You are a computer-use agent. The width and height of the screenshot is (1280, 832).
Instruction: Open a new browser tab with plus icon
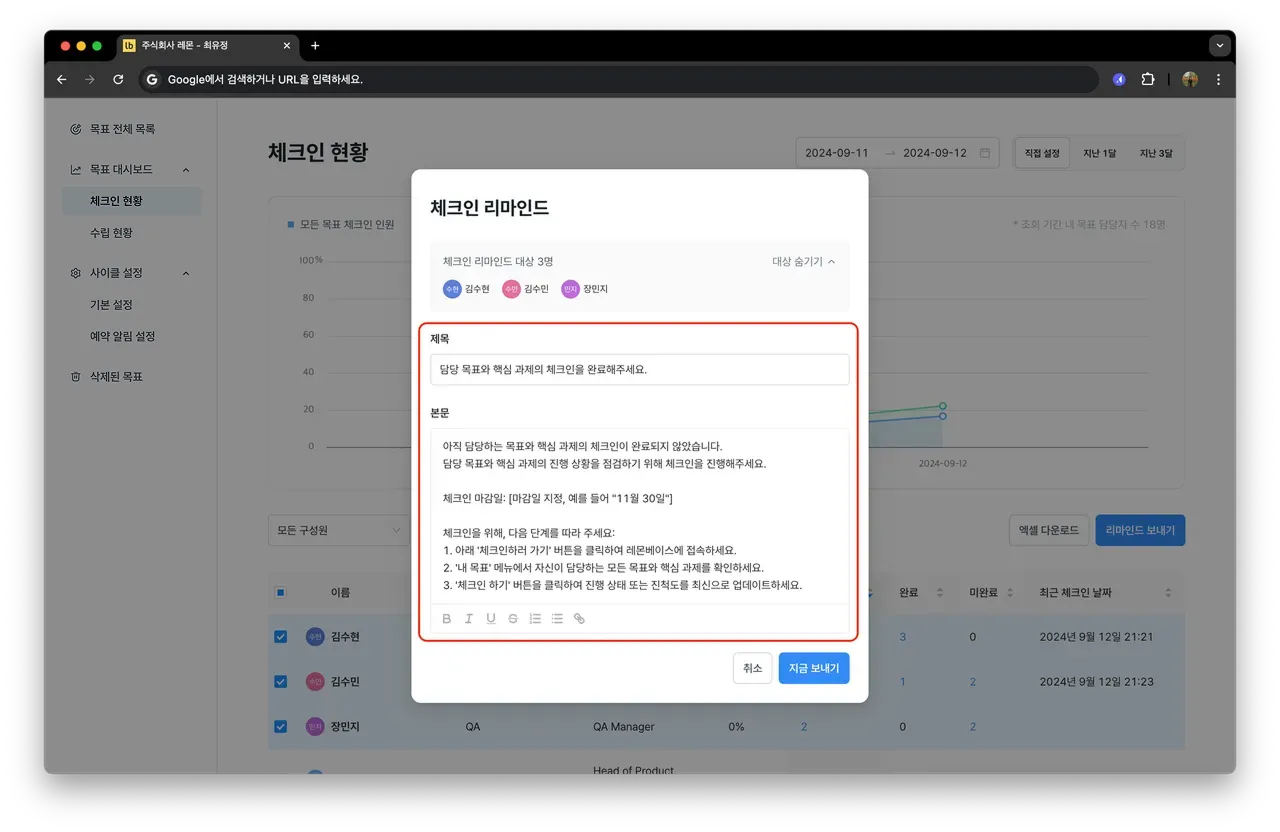[315, 46]
